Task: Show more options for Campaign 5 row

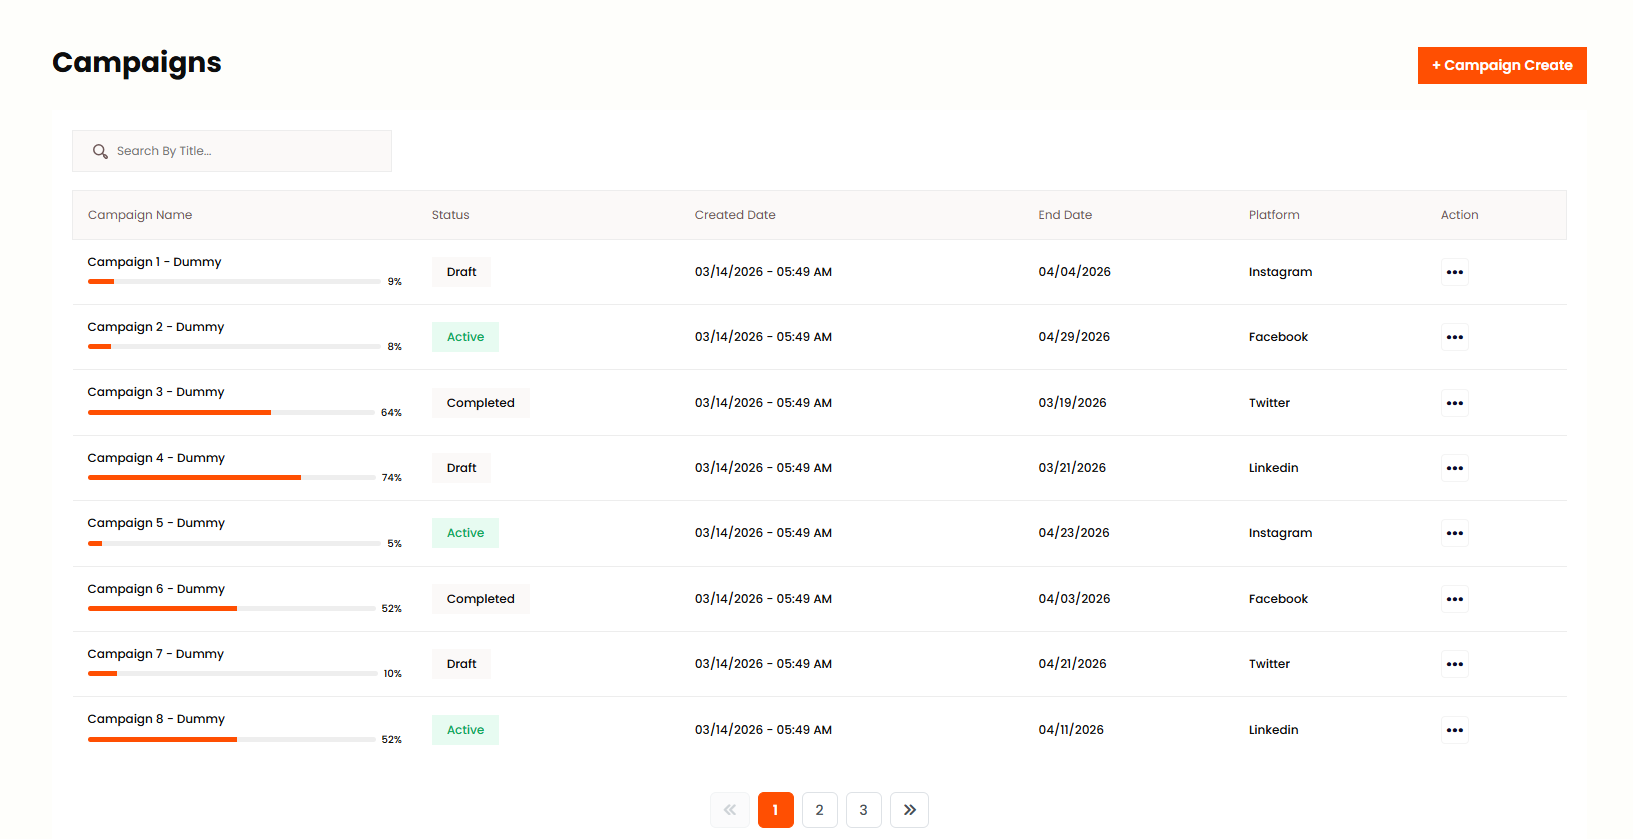Action: point(1454,533)
